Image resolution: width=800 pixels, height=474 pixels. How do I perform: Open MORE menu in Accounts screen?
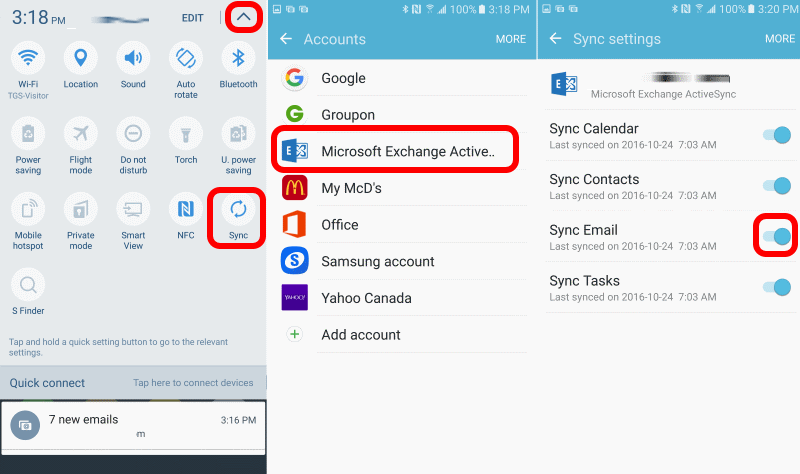[x=511, y=39]
